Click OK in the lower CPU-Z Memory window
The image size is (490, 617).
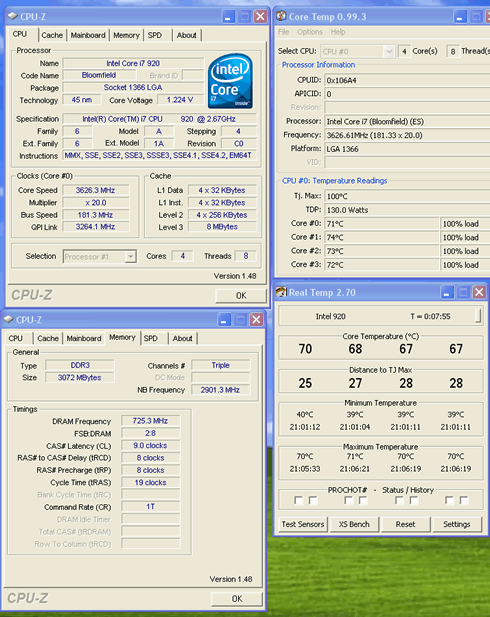[x=237, y=599]
